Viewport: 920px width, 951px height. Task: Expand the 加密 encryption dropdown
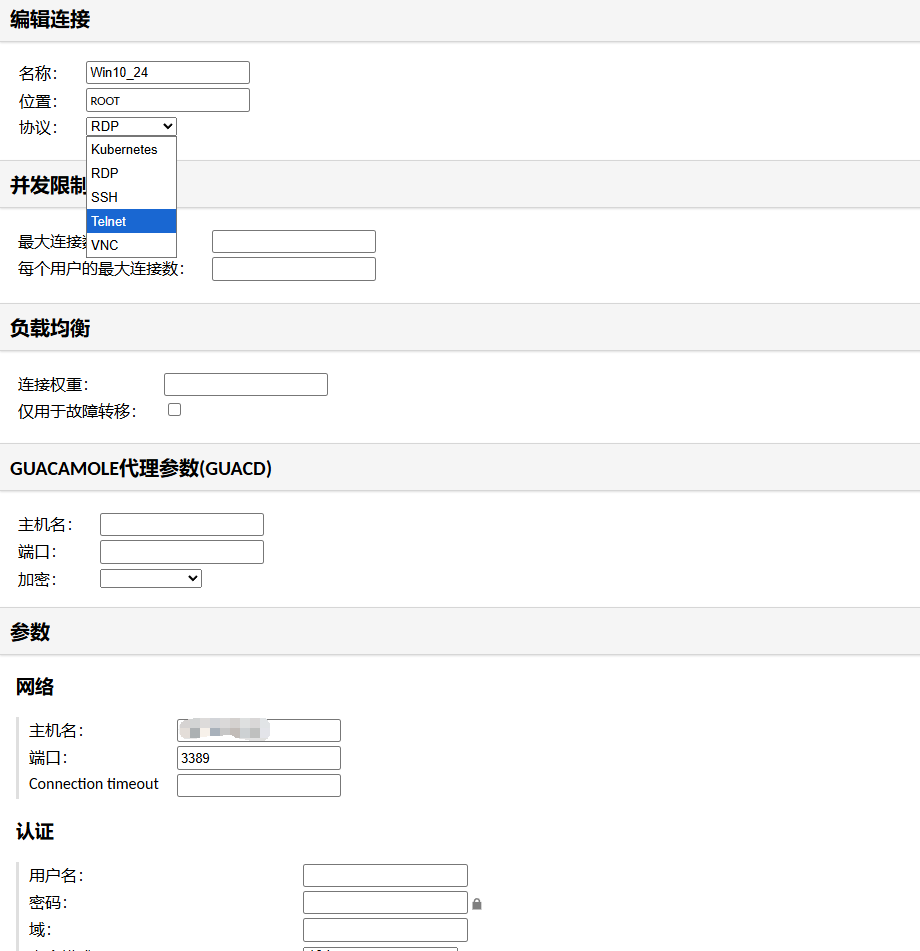point(151,578)
